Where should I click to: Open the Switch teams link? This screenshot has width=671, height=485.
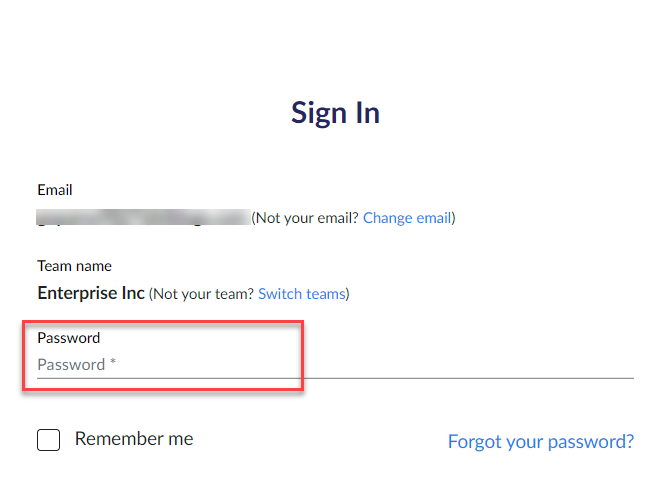302,294
